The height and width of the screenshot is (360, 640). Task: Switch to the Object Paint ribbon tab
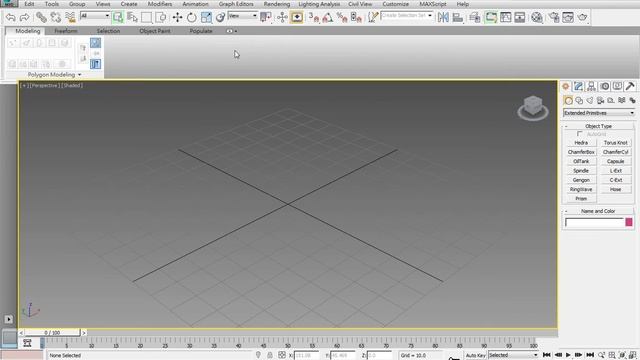(x=155, y=31)
